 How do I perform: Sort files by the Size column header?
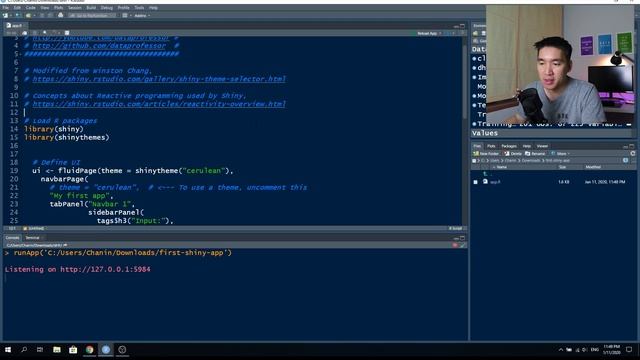click(x=562, y=167)
